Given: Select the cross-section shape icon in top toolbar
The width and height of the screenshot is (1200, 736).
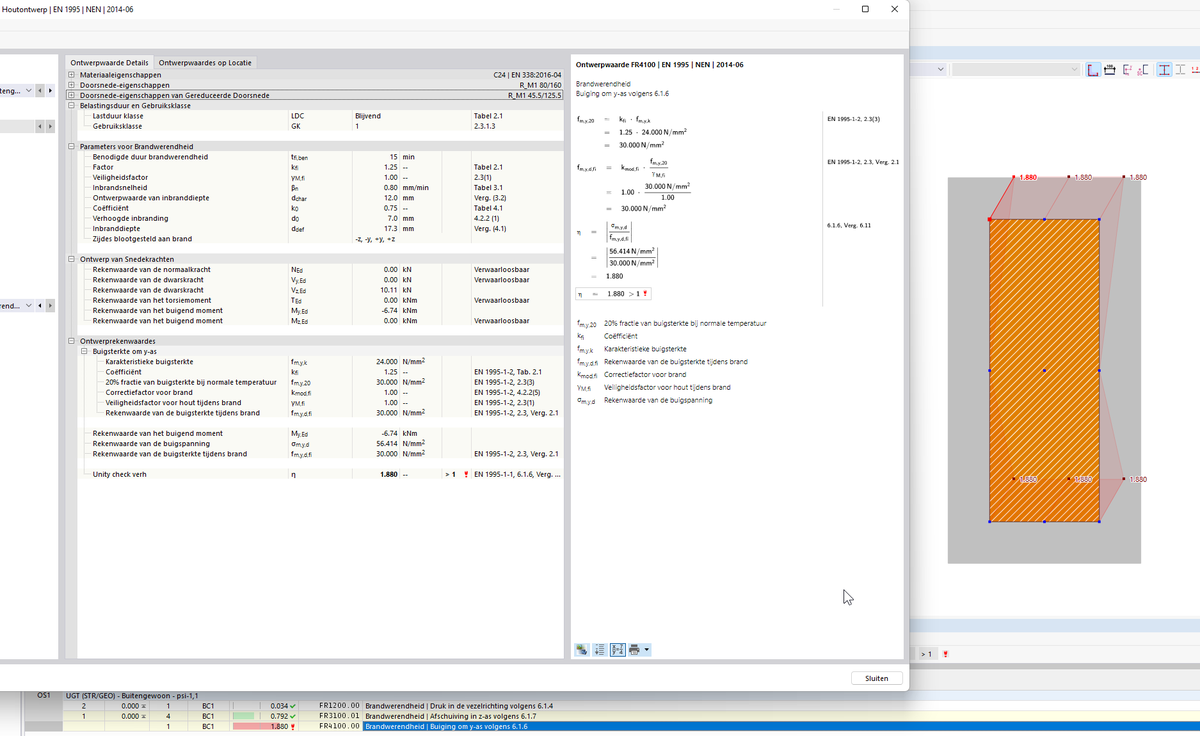Looking at the screenshot, I should click(x=1093, y=70).
